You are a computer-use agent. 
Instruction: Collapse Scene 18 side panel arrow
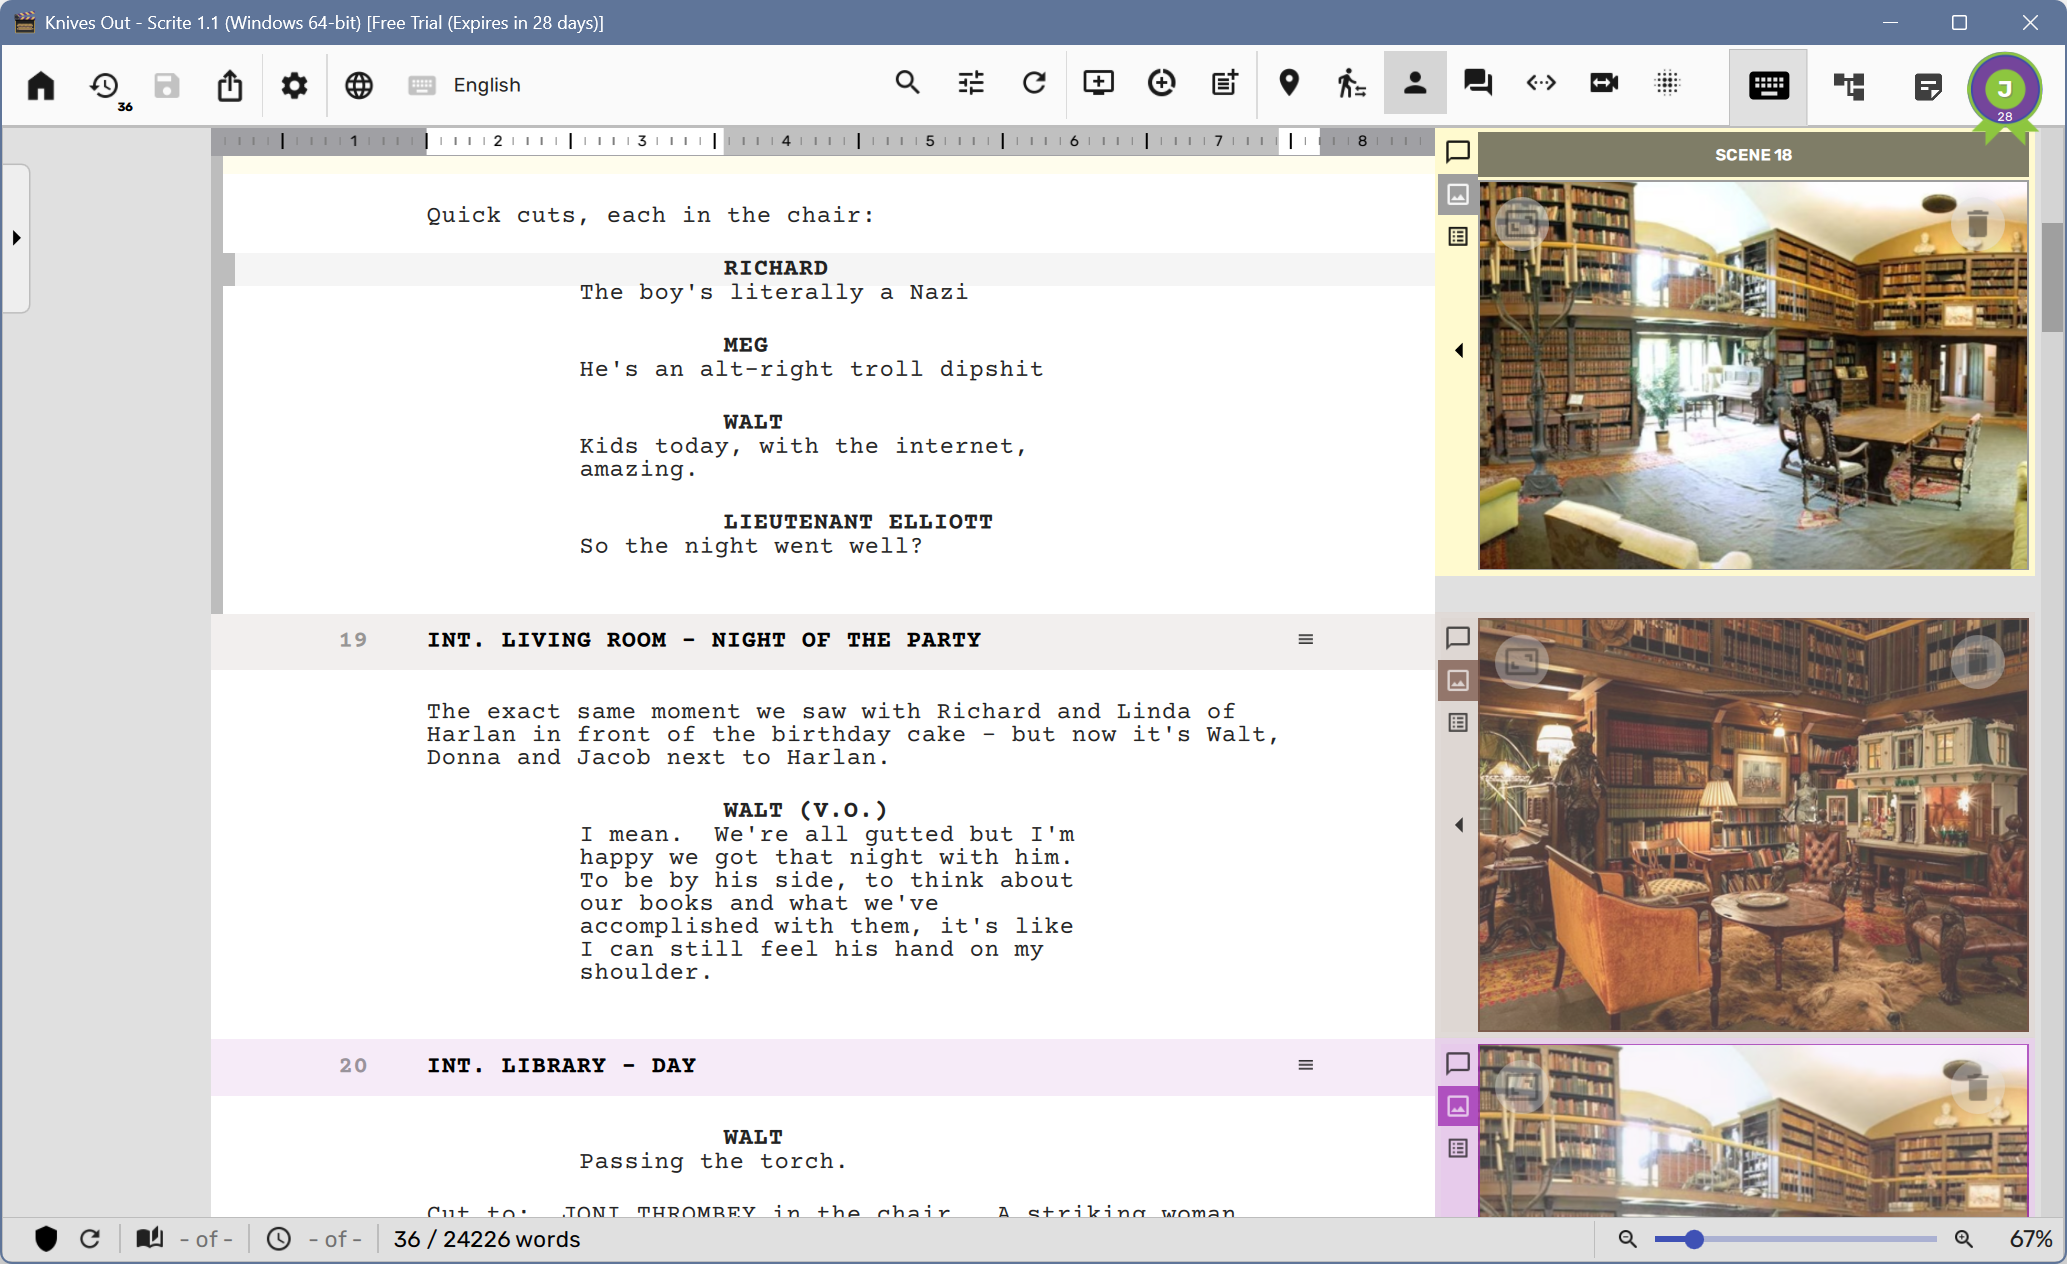click(1459, 350)
